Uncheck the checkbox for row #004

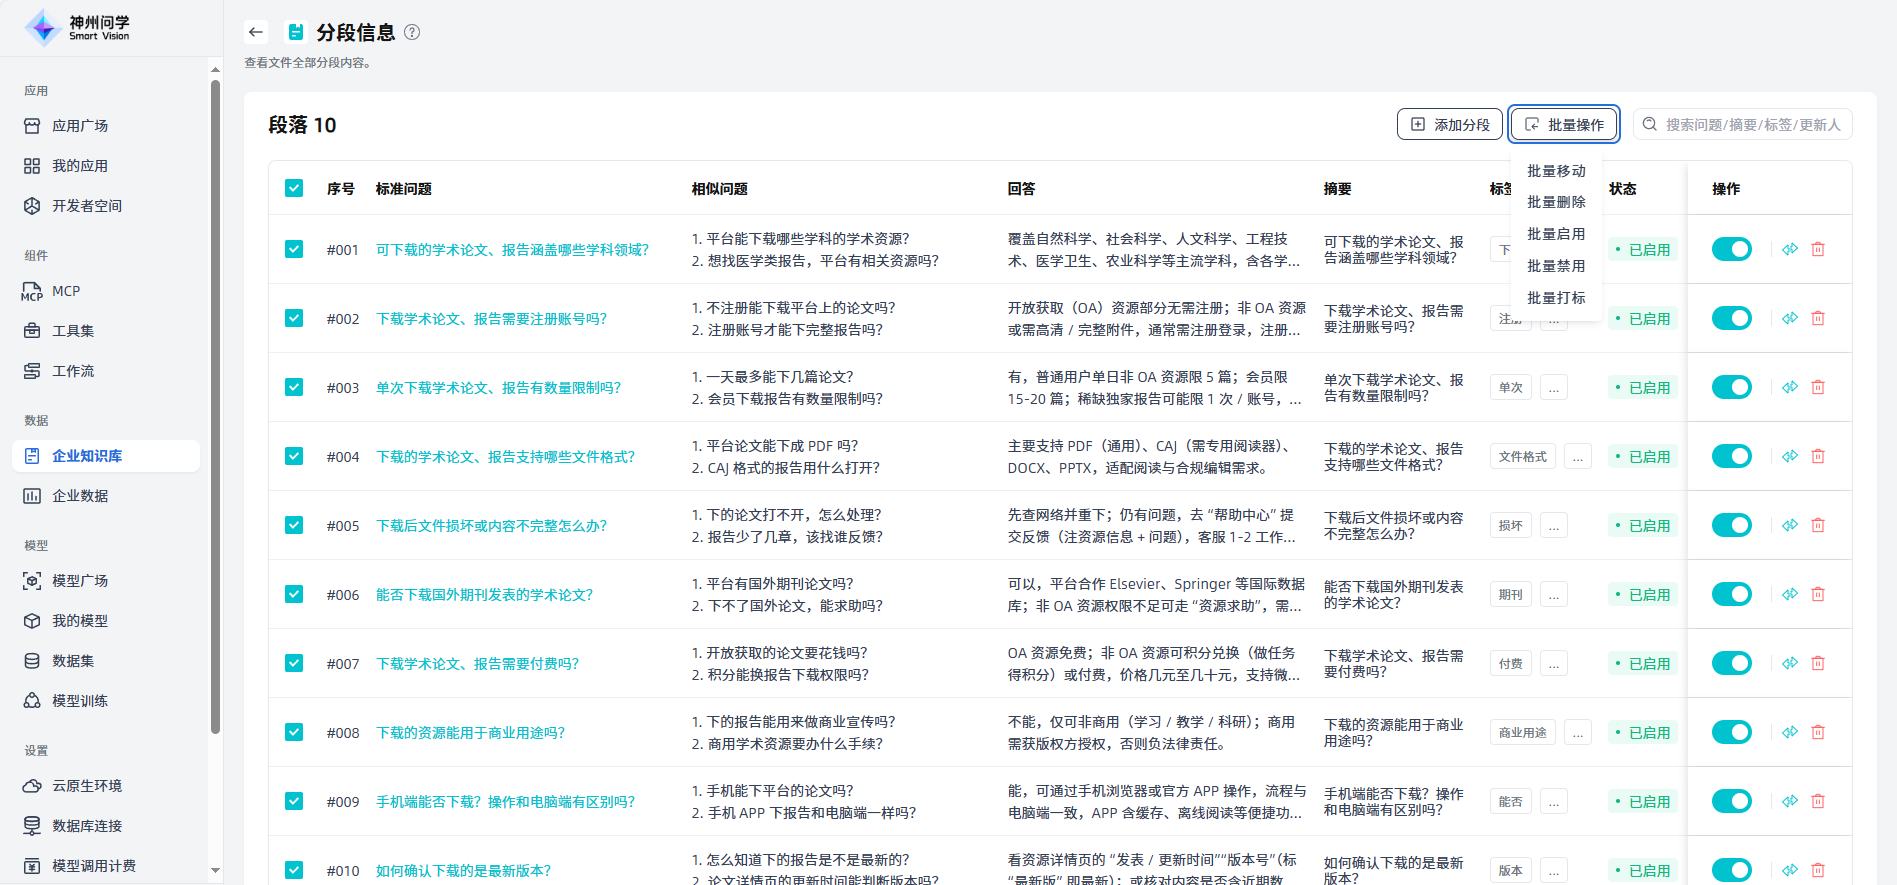(x=294, y=456)
